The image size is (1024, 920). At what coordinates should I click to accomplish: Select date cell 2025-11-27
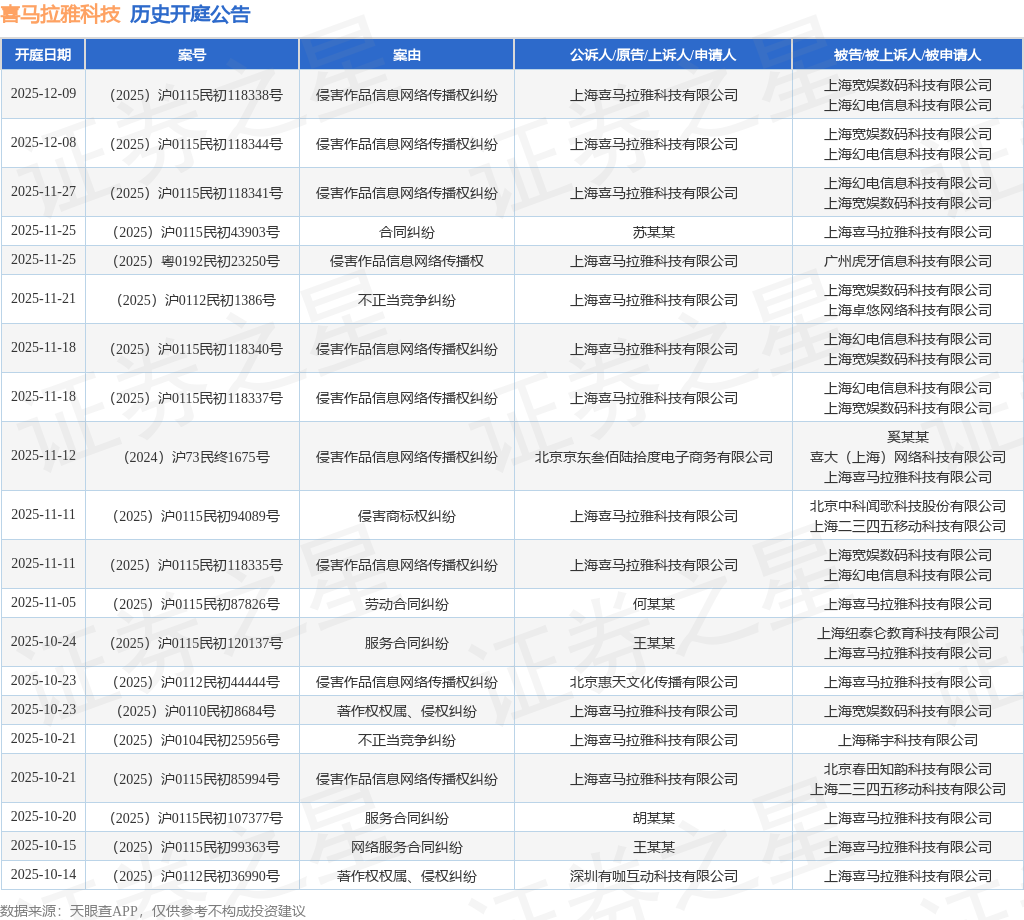pos(43,191)
